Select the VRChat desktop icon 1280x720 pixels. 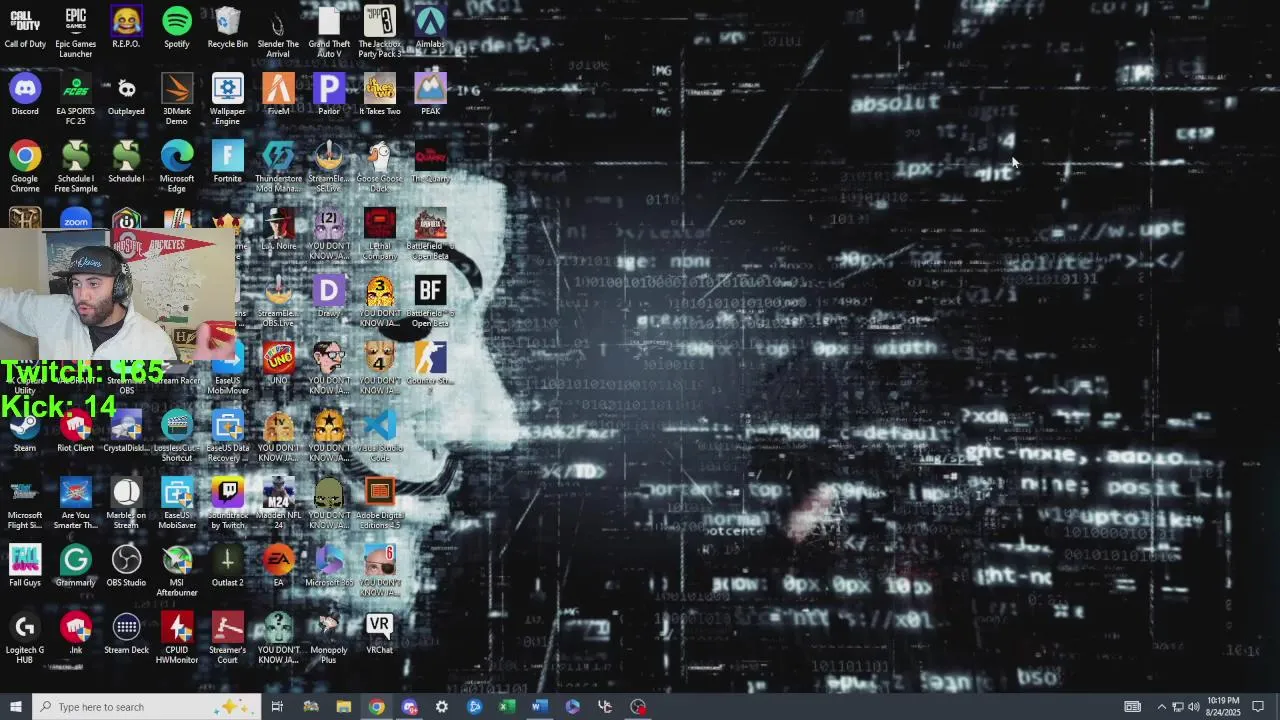coord(380,632)
